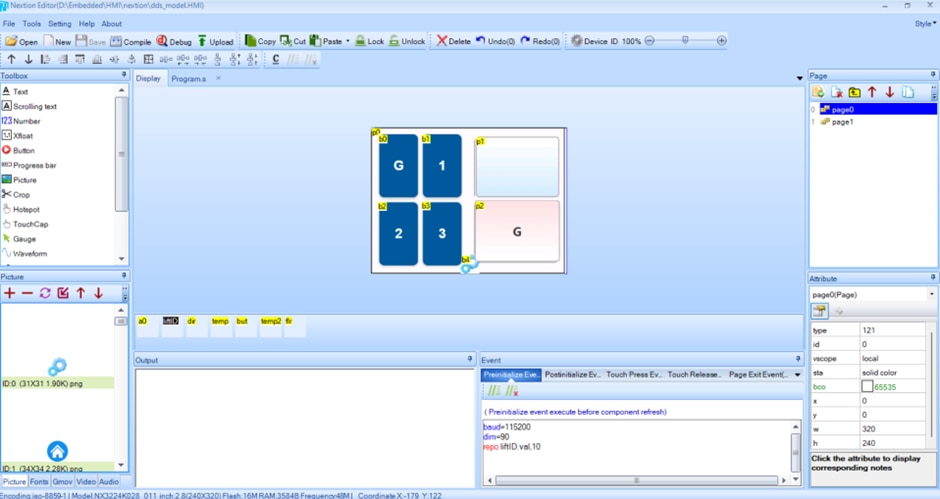
Task: Redo the last action
Action: click(x=540, y=41)
